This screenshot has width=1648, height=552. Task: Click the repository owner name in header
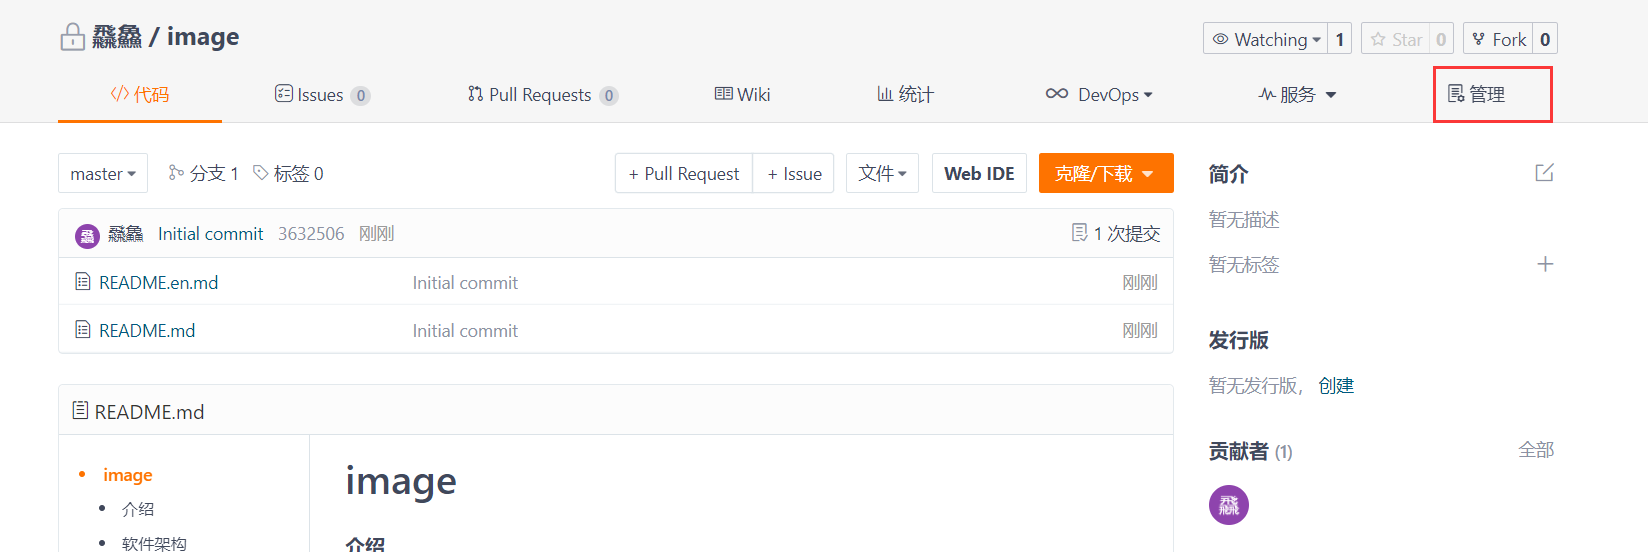tap(117, 37)
